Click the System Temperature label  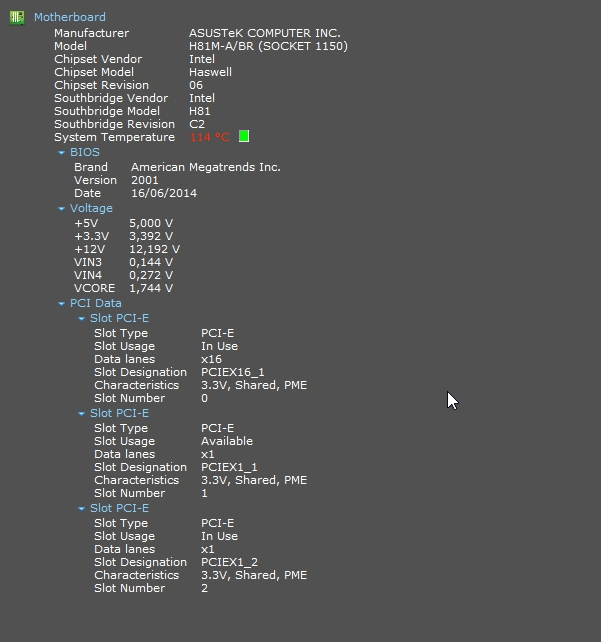pos(115,137)
